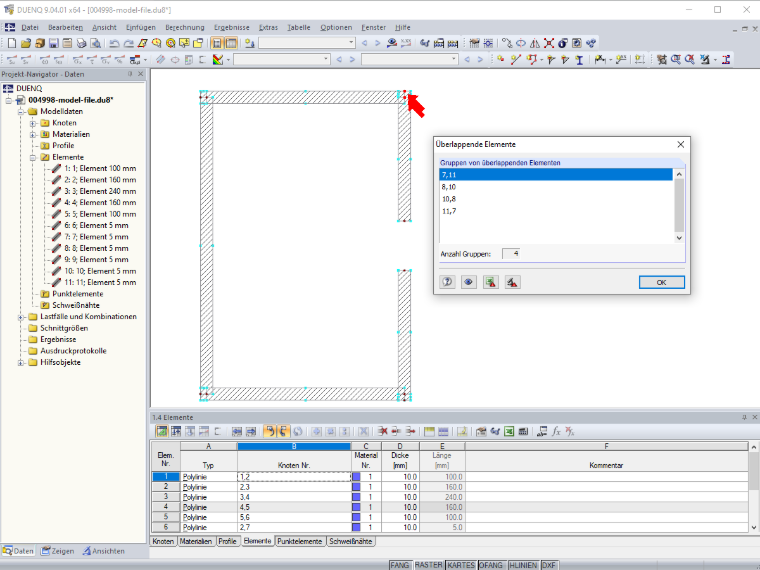Toggle KARTES in status bar
Viewport: 760px width, 570px height.
(461, 565)
